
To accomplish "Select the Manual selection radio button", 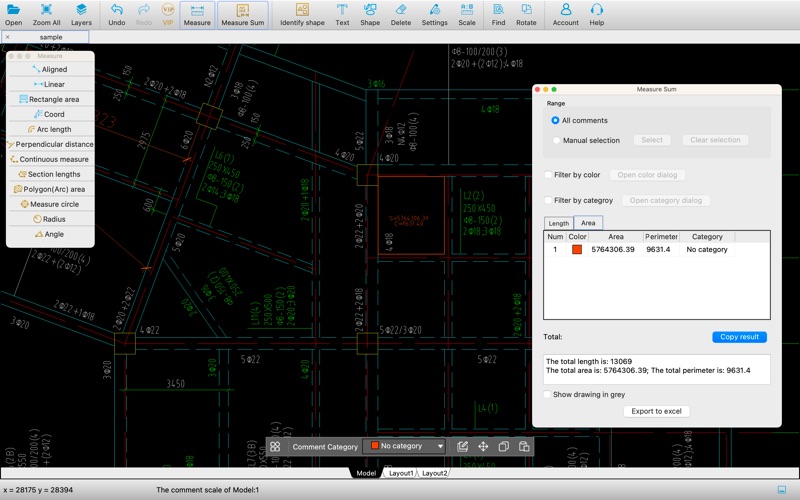I will click(556, 141).
